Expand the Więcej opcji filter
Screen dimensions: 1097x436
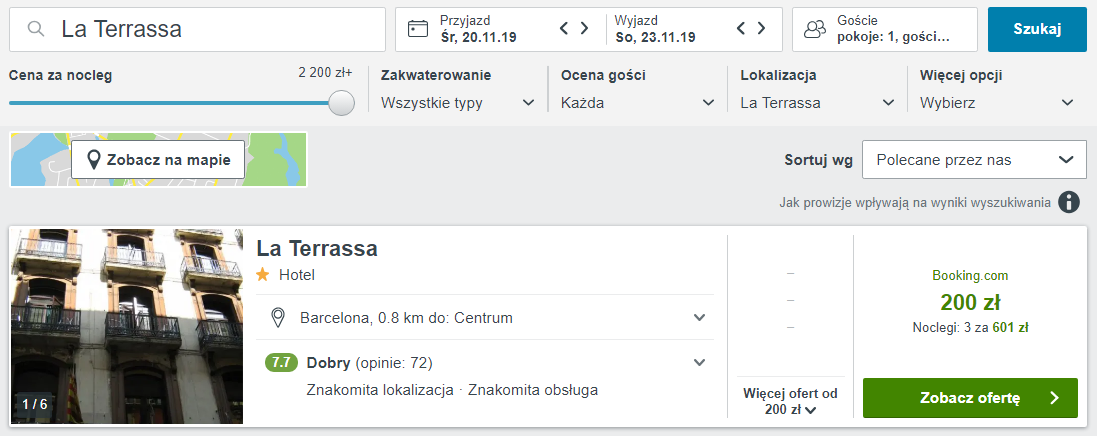(997, 103)
